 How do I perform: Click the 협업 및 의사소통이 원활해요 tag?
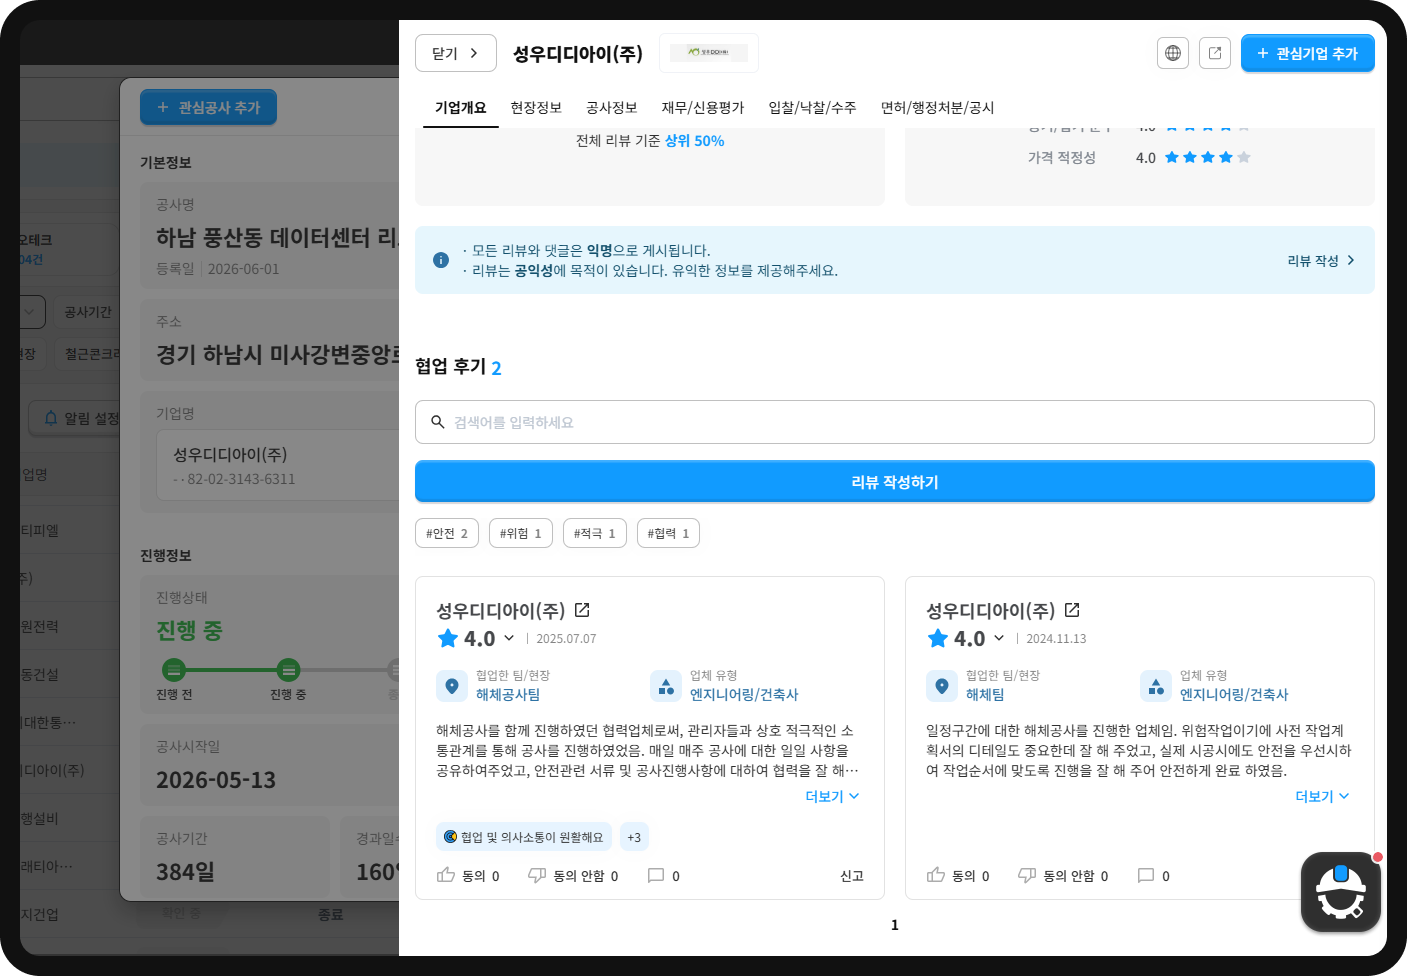[524, 837]
